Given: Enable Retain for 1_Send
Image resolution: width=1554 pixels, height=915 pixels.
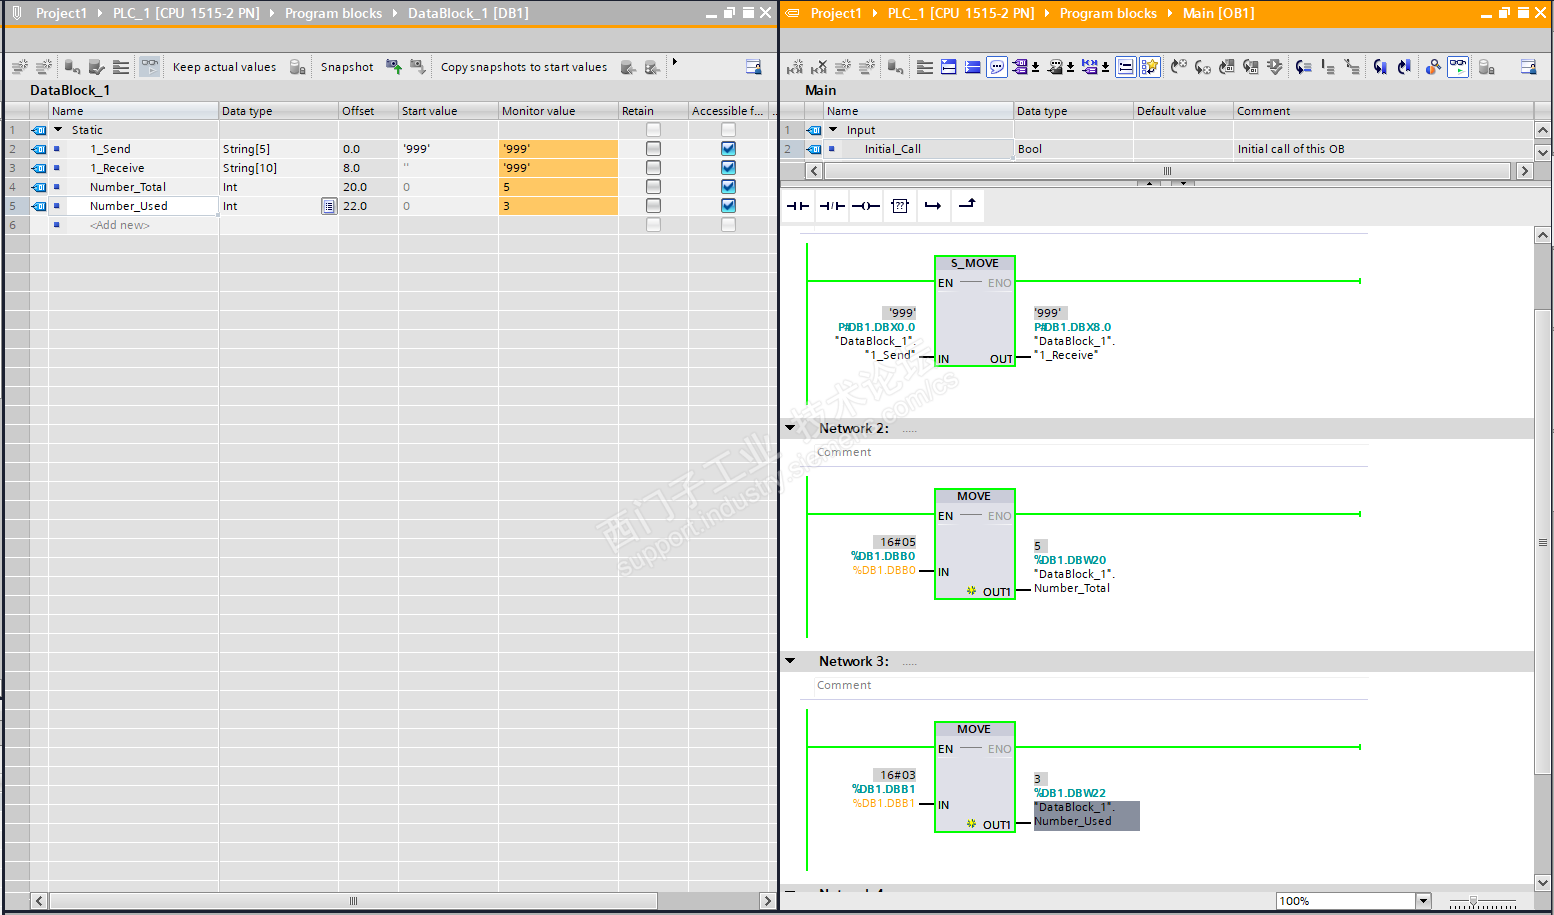Looking at the screenshot, I should [x=653, y=149].
